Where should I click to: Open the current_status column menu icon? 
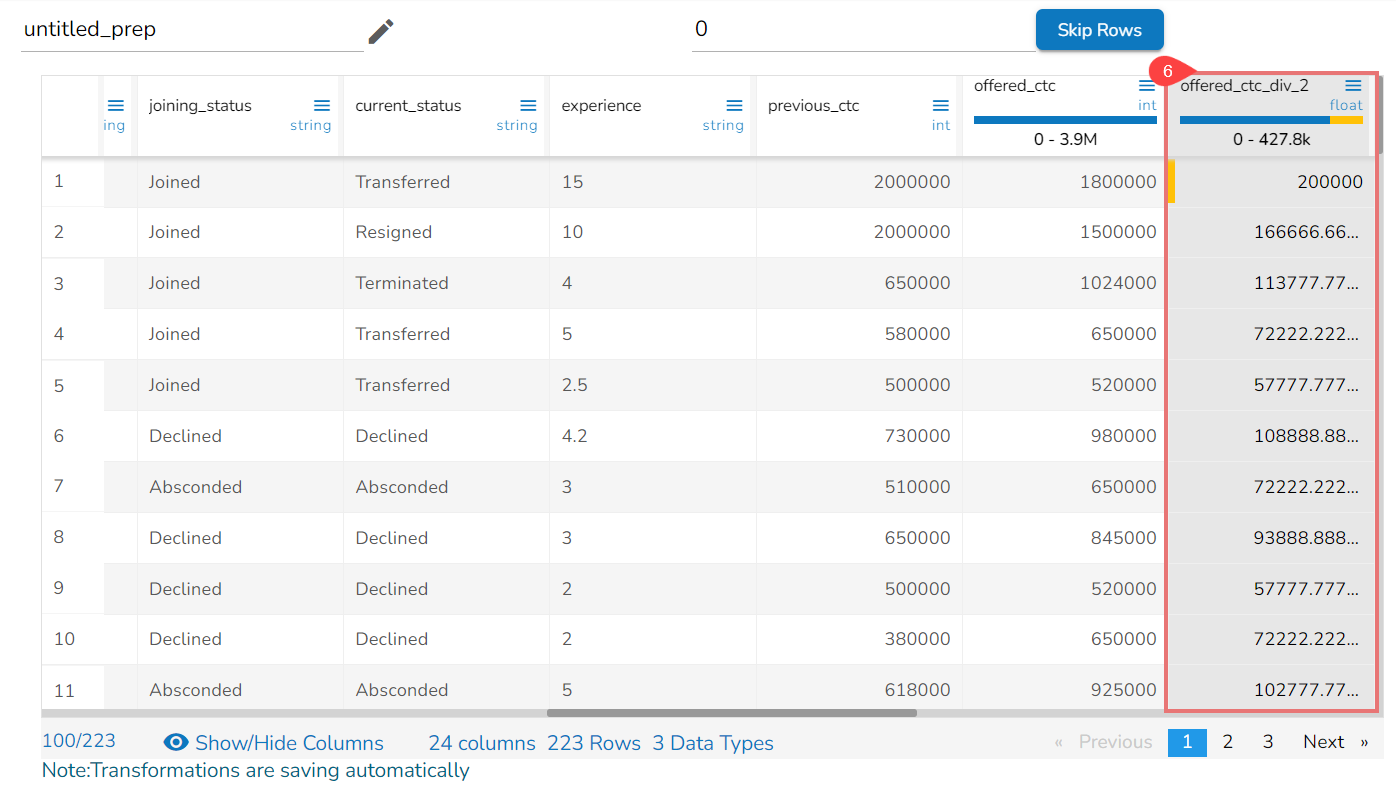[x=528, y=106]
